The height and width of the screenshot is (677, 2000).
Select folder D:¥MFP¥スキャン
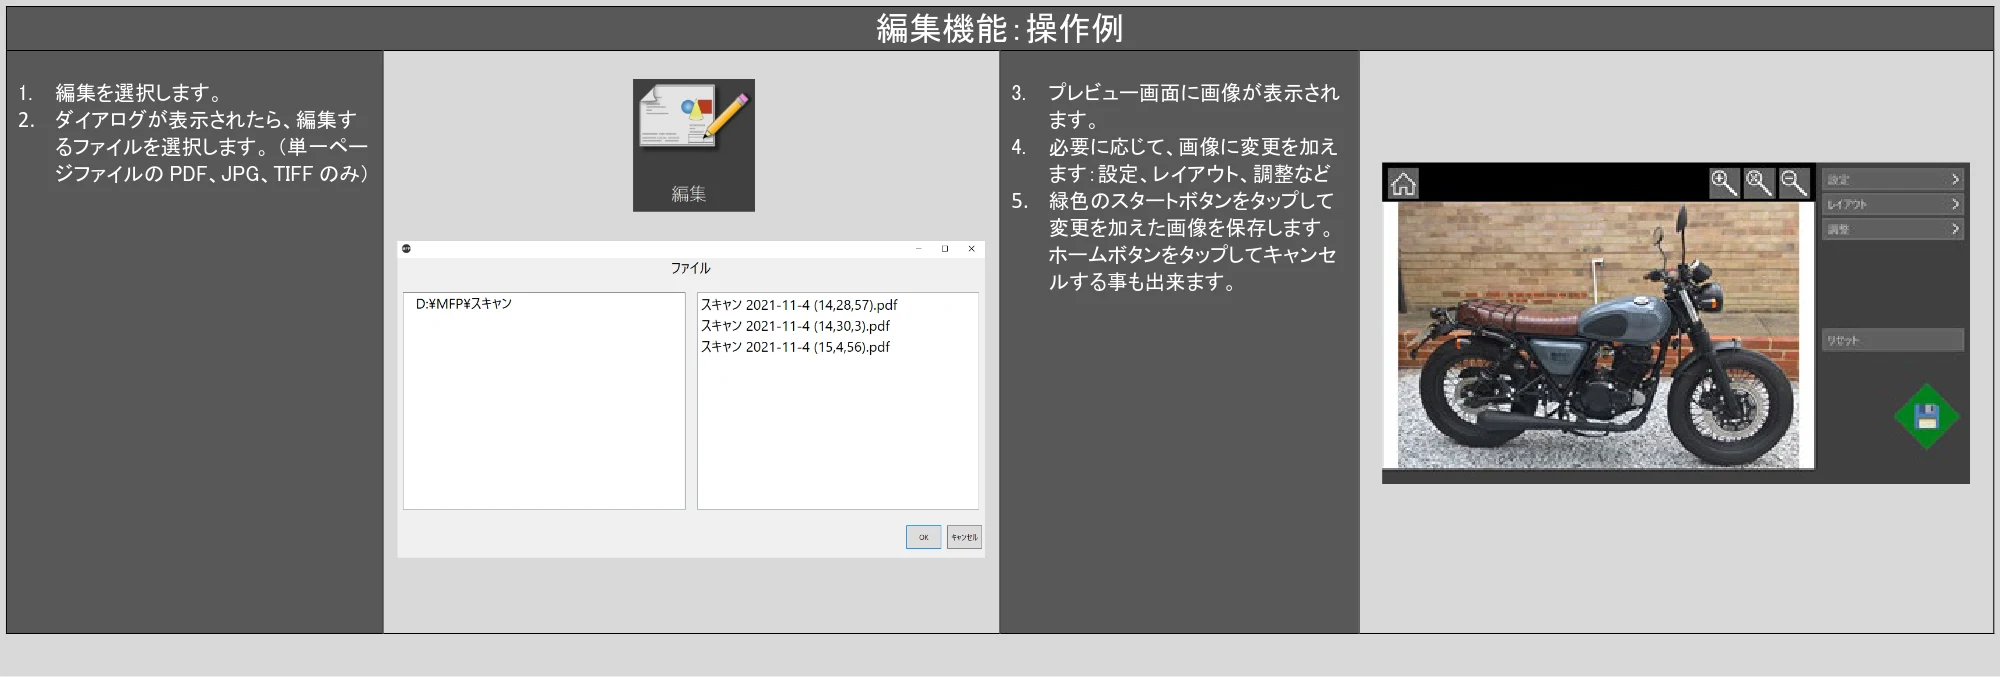(464, 304)
